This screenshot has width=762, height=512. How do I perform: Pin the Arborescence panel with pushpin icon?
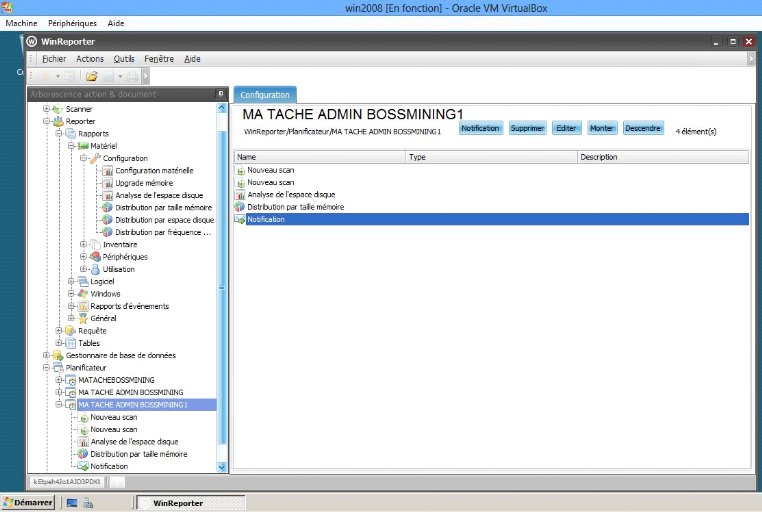coord(221,94)
